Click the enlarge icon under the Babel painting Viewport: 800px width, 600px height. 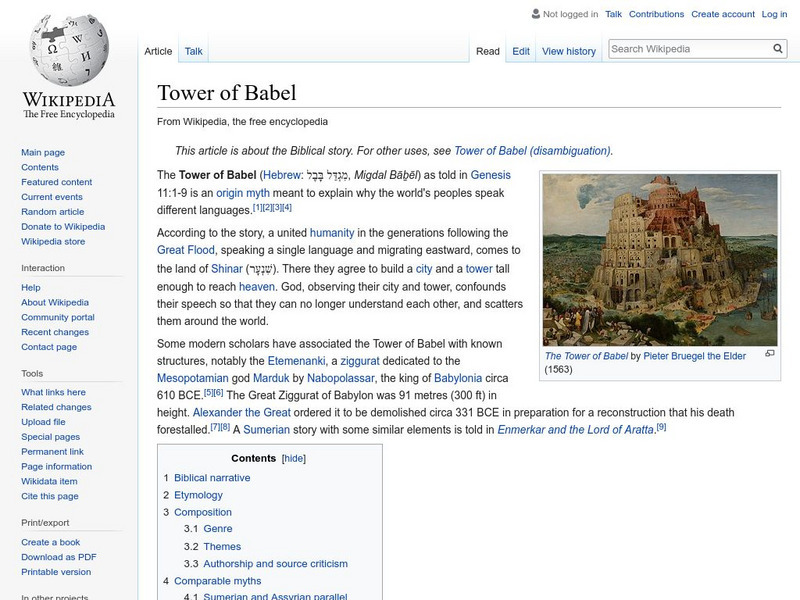(x=770, y=353)
